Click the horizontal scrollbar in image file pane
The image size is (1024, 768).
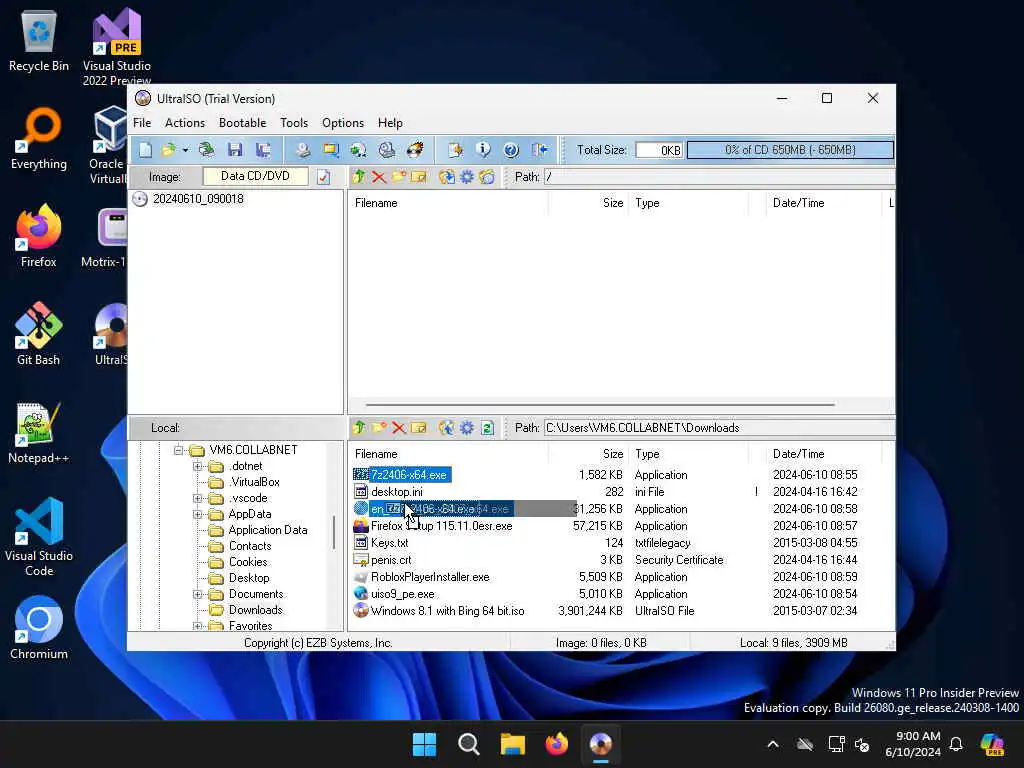click(600, 405)
